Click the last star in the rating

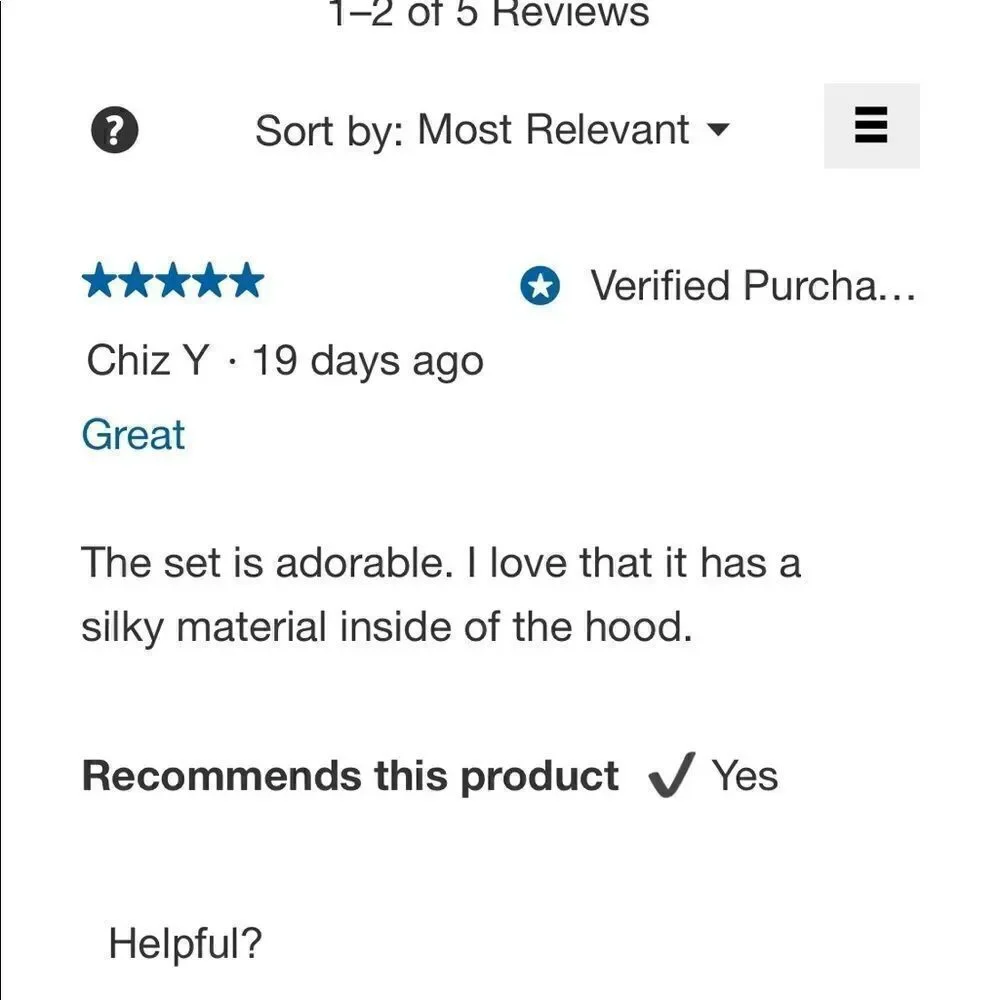point(247,281)
